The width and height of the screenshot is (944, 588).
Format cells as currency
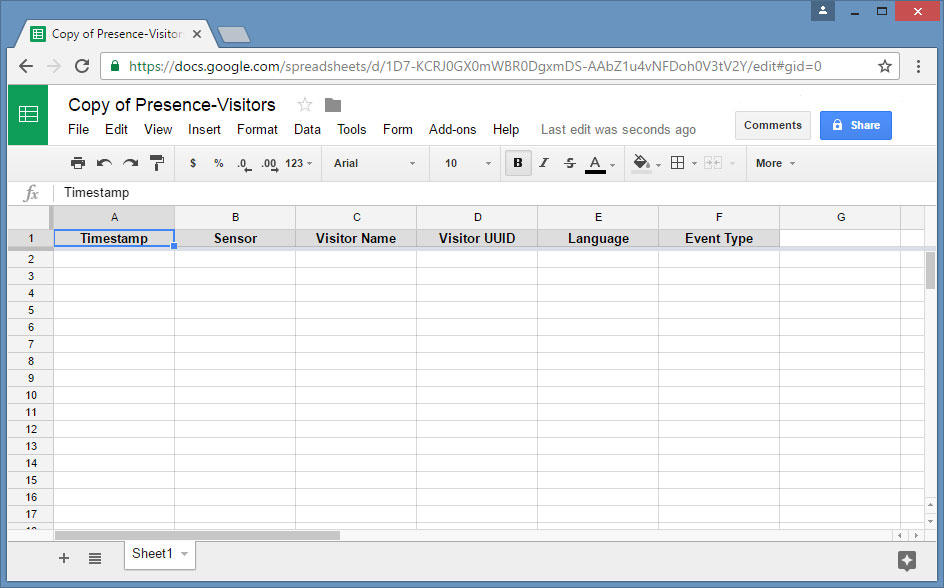tap(193, 163)
